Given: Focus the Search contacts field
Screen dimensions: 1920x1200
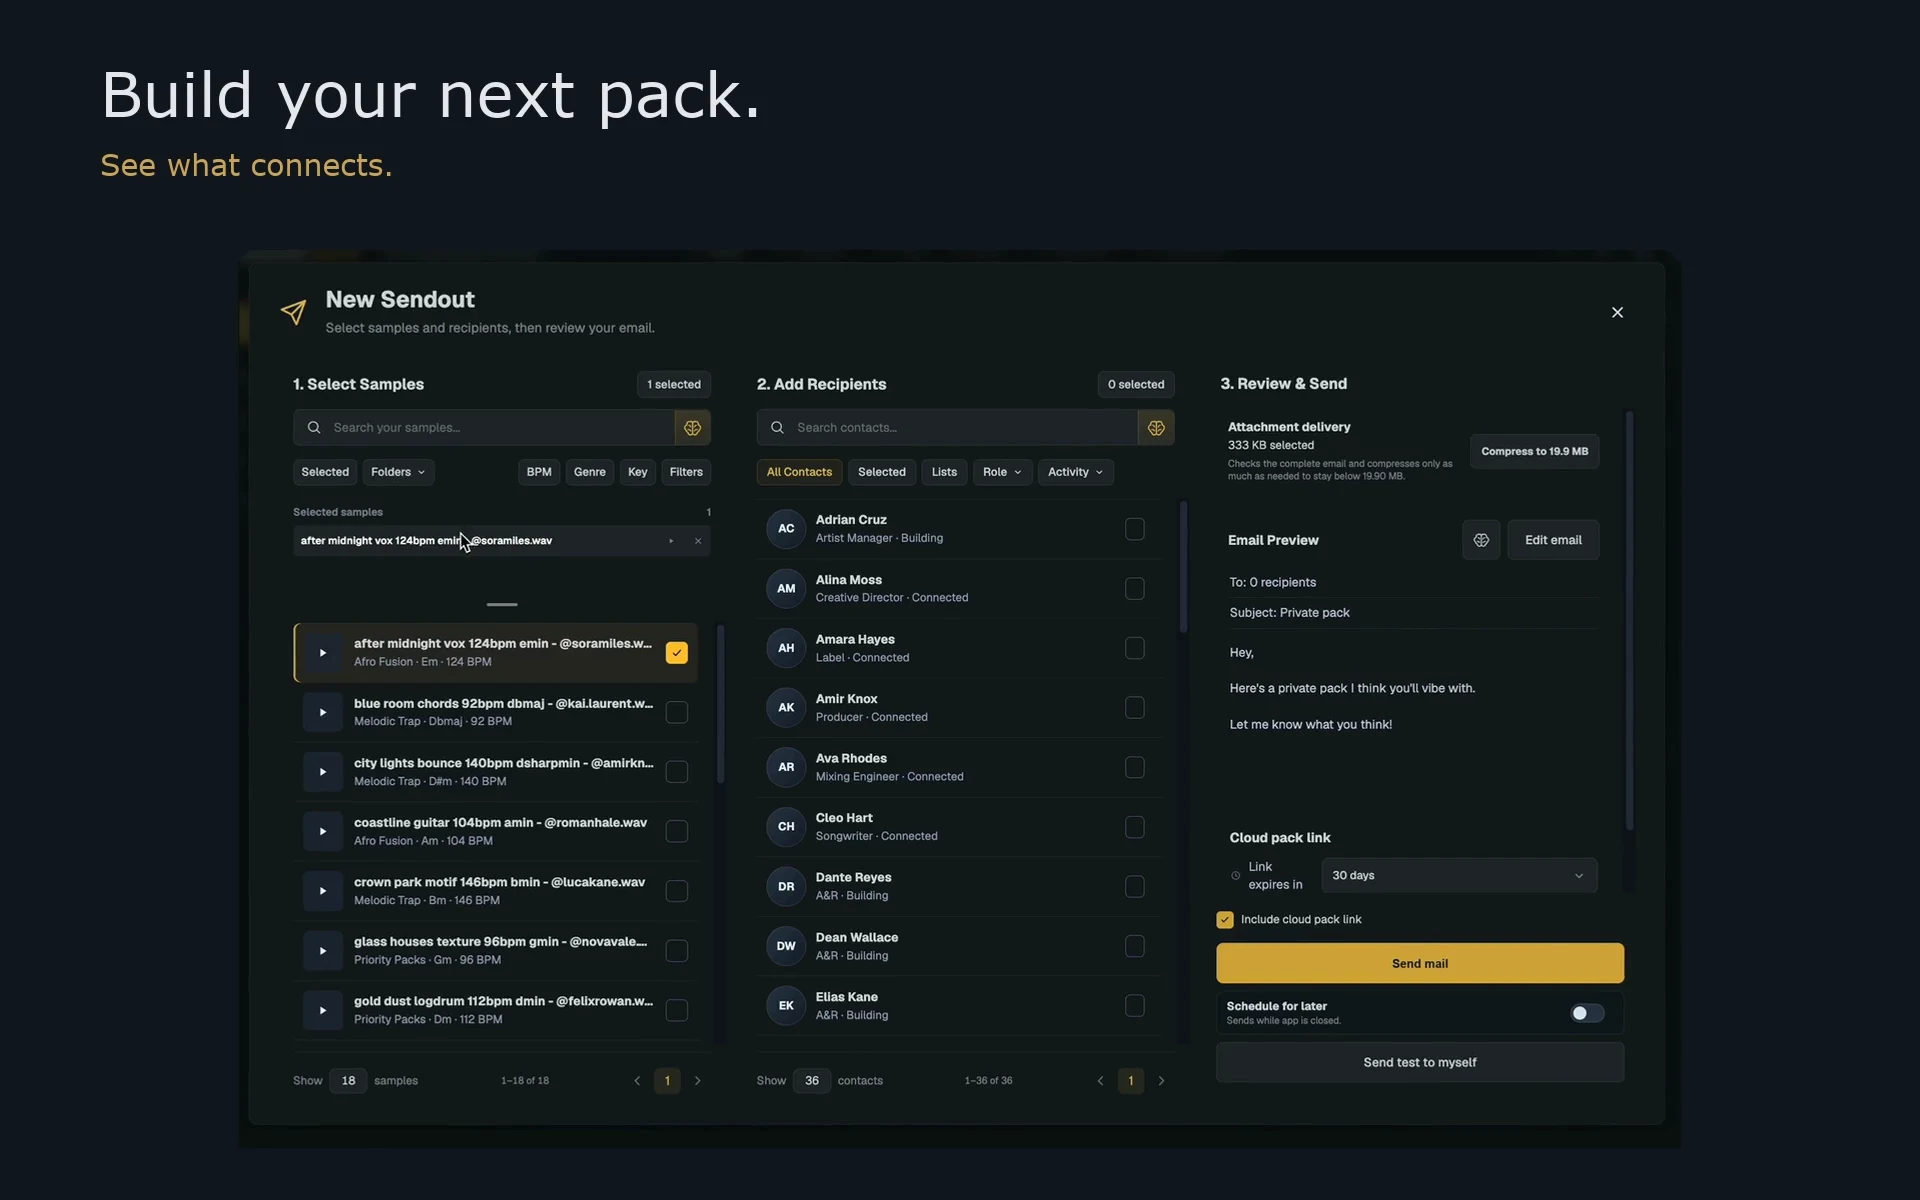Looking at the screenshot, I should pyautogui.click(x=947, y=427).
